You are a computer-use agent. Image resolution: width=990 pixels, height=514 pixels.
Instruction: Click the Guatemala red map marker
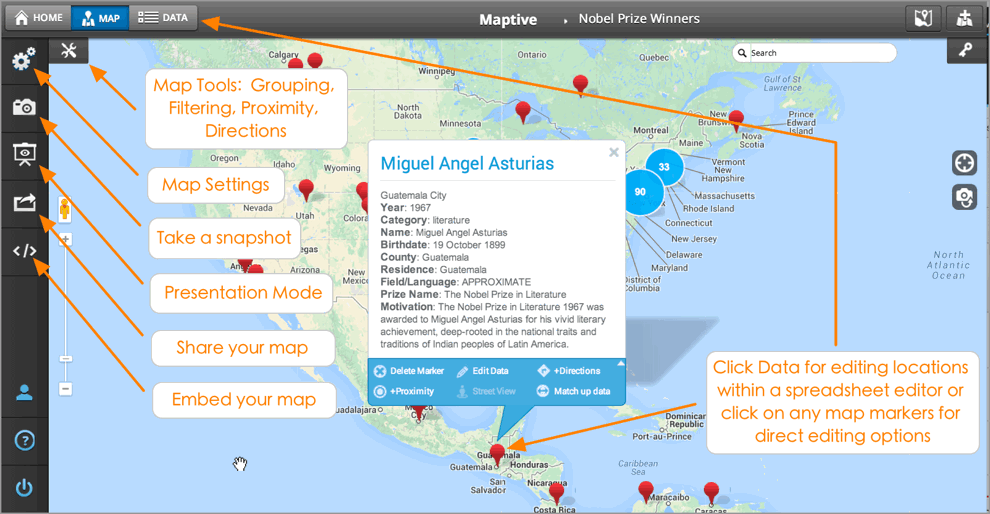tap(498, 453)
